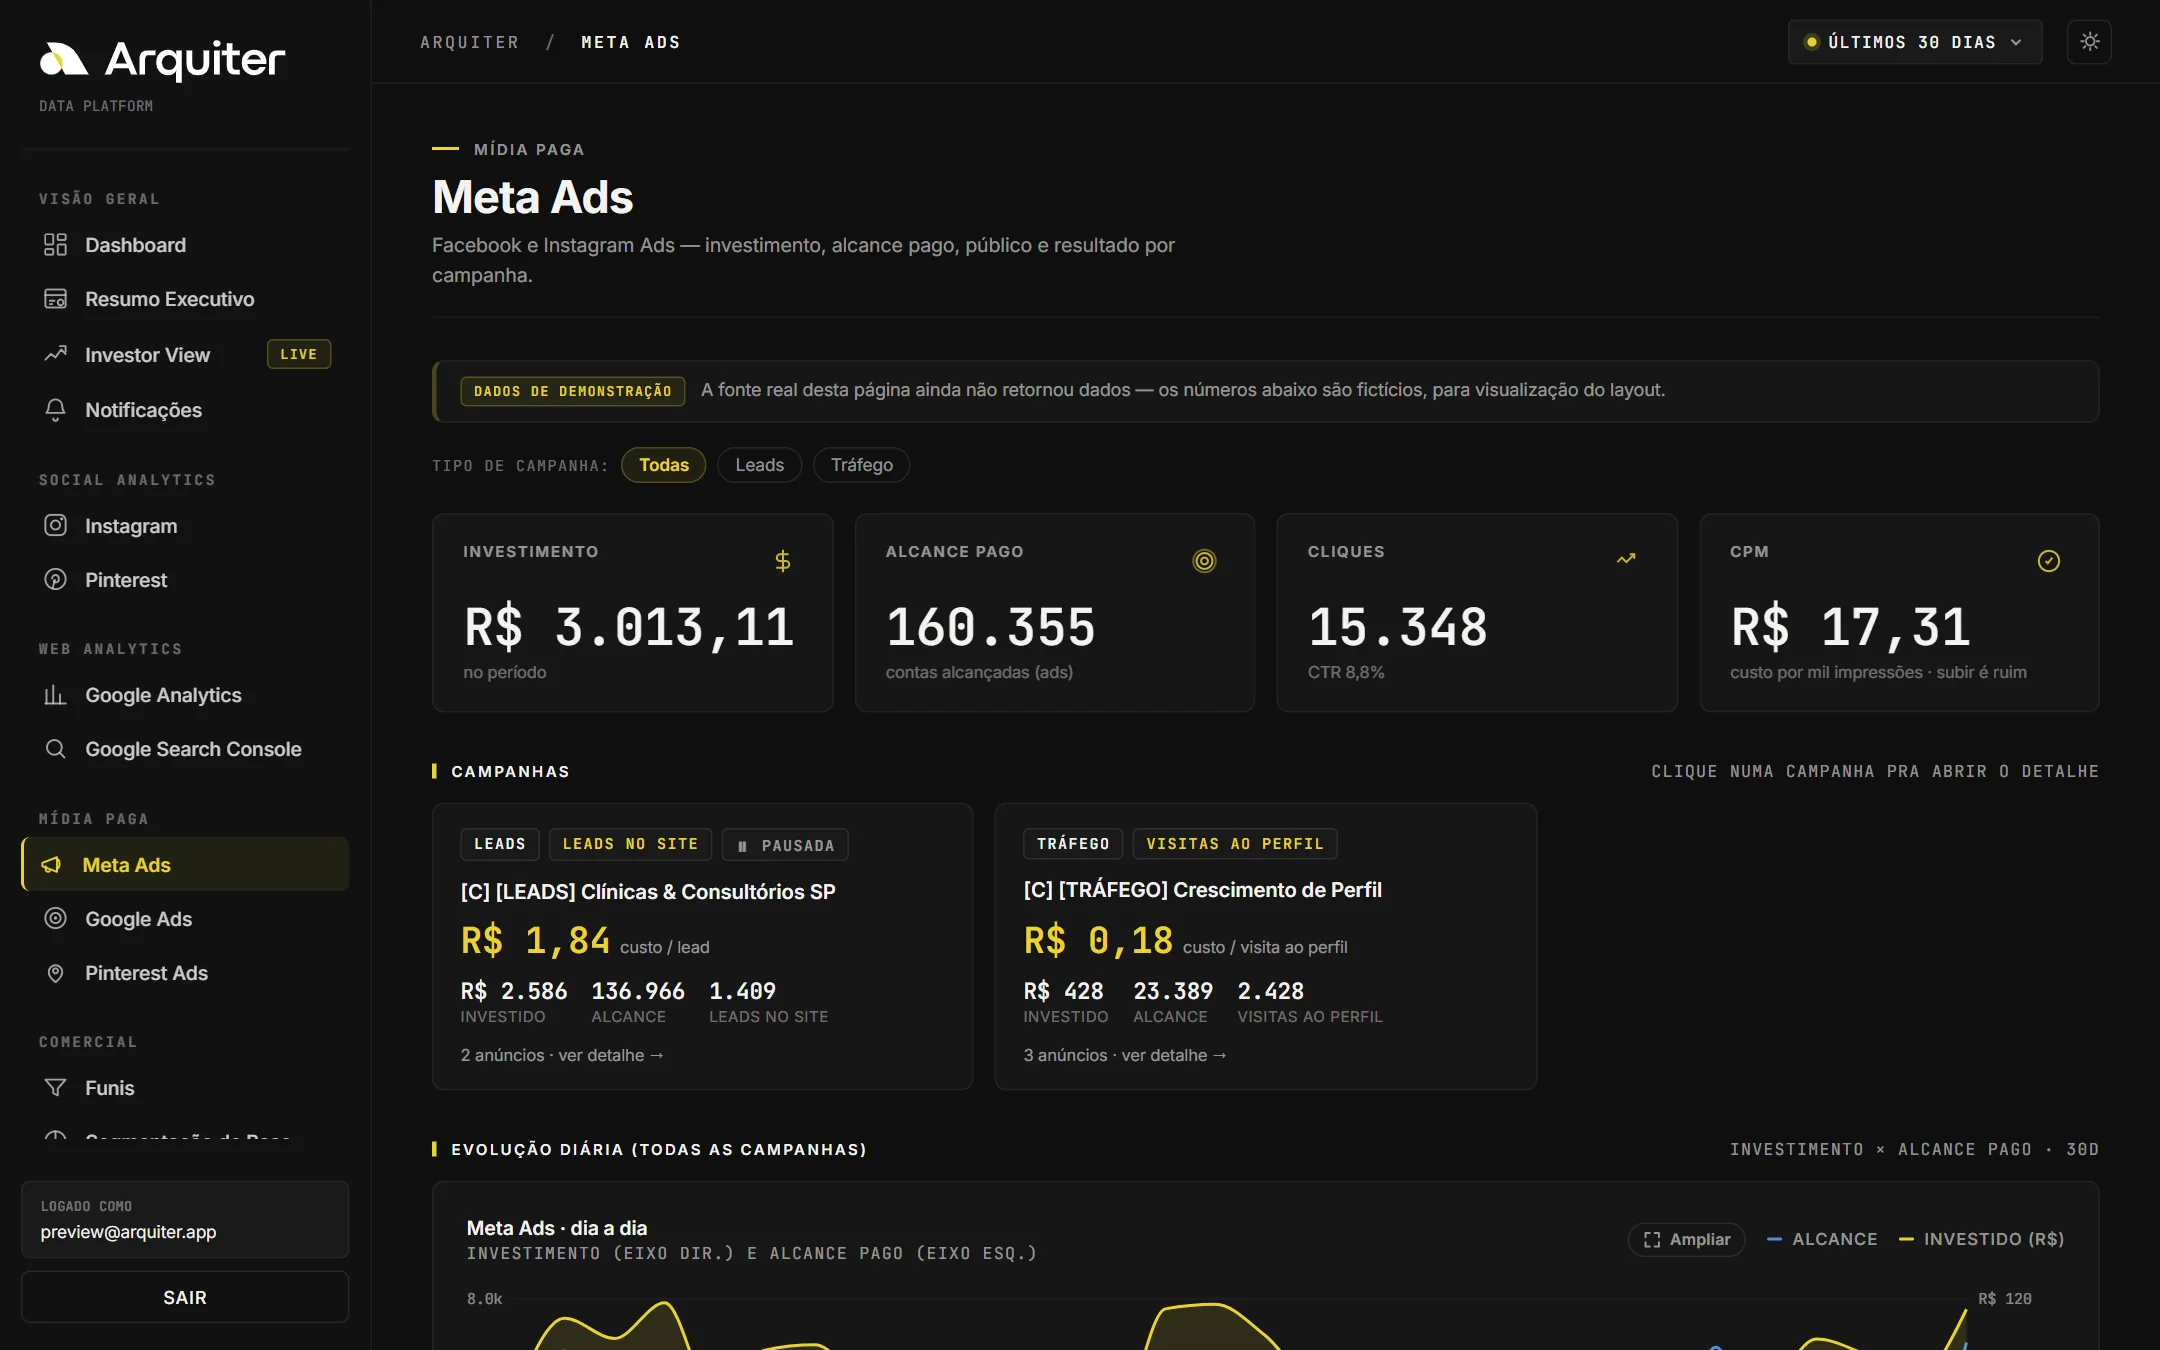Toggle light theme sun icon
2160x1350 pixels.
pos(2089,42)
